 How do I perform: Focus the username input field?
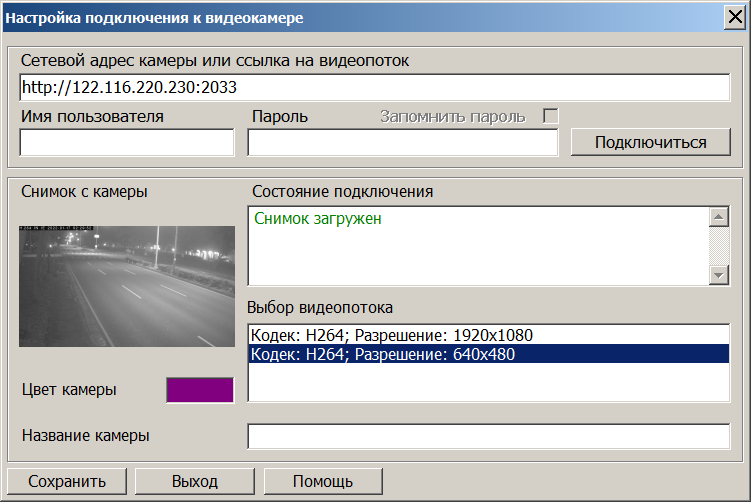(127, 142)
